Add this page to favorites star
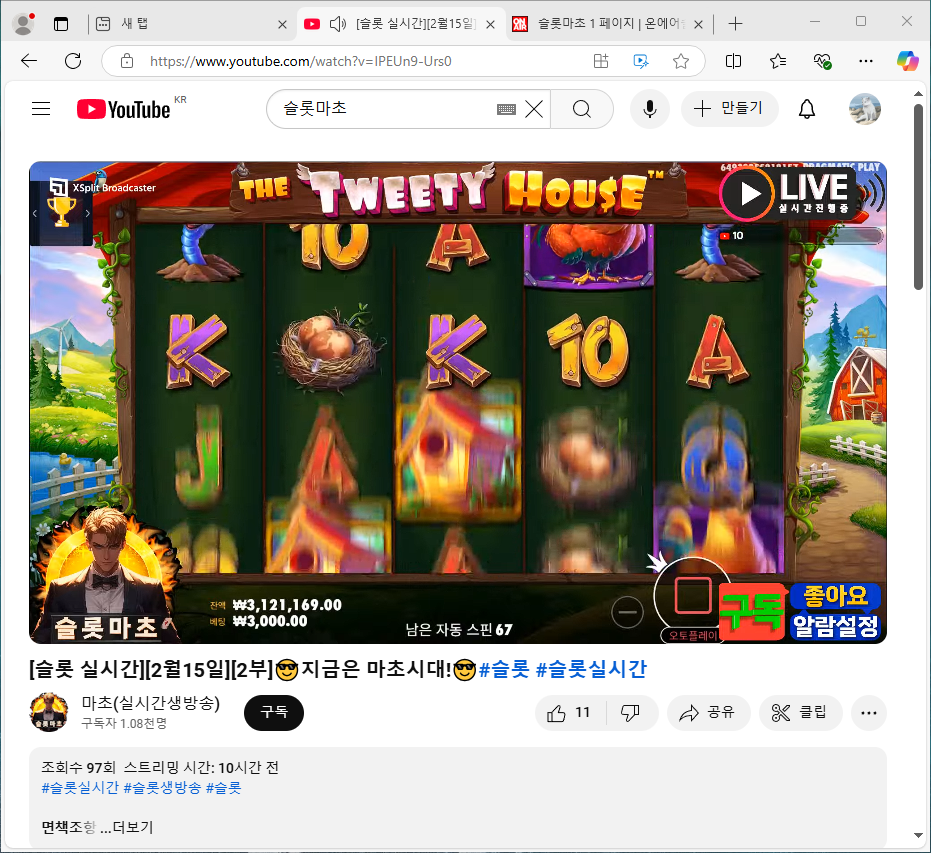The image size is (931, 853). 681,61
